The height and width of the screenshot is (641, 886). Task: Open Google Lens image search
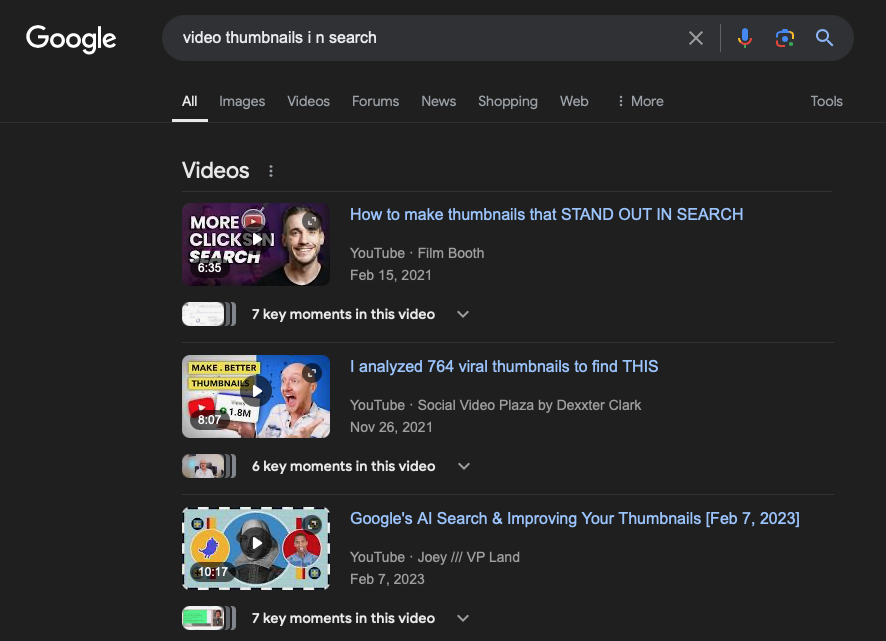pyautogui.click(x=784, y=38)
